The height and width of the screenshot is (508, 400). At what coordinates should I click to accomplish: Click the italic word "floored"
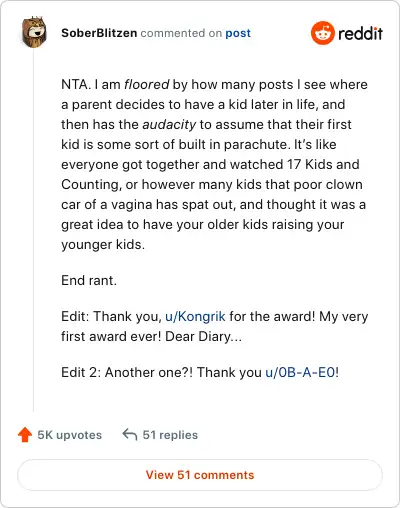coord(147,85)
